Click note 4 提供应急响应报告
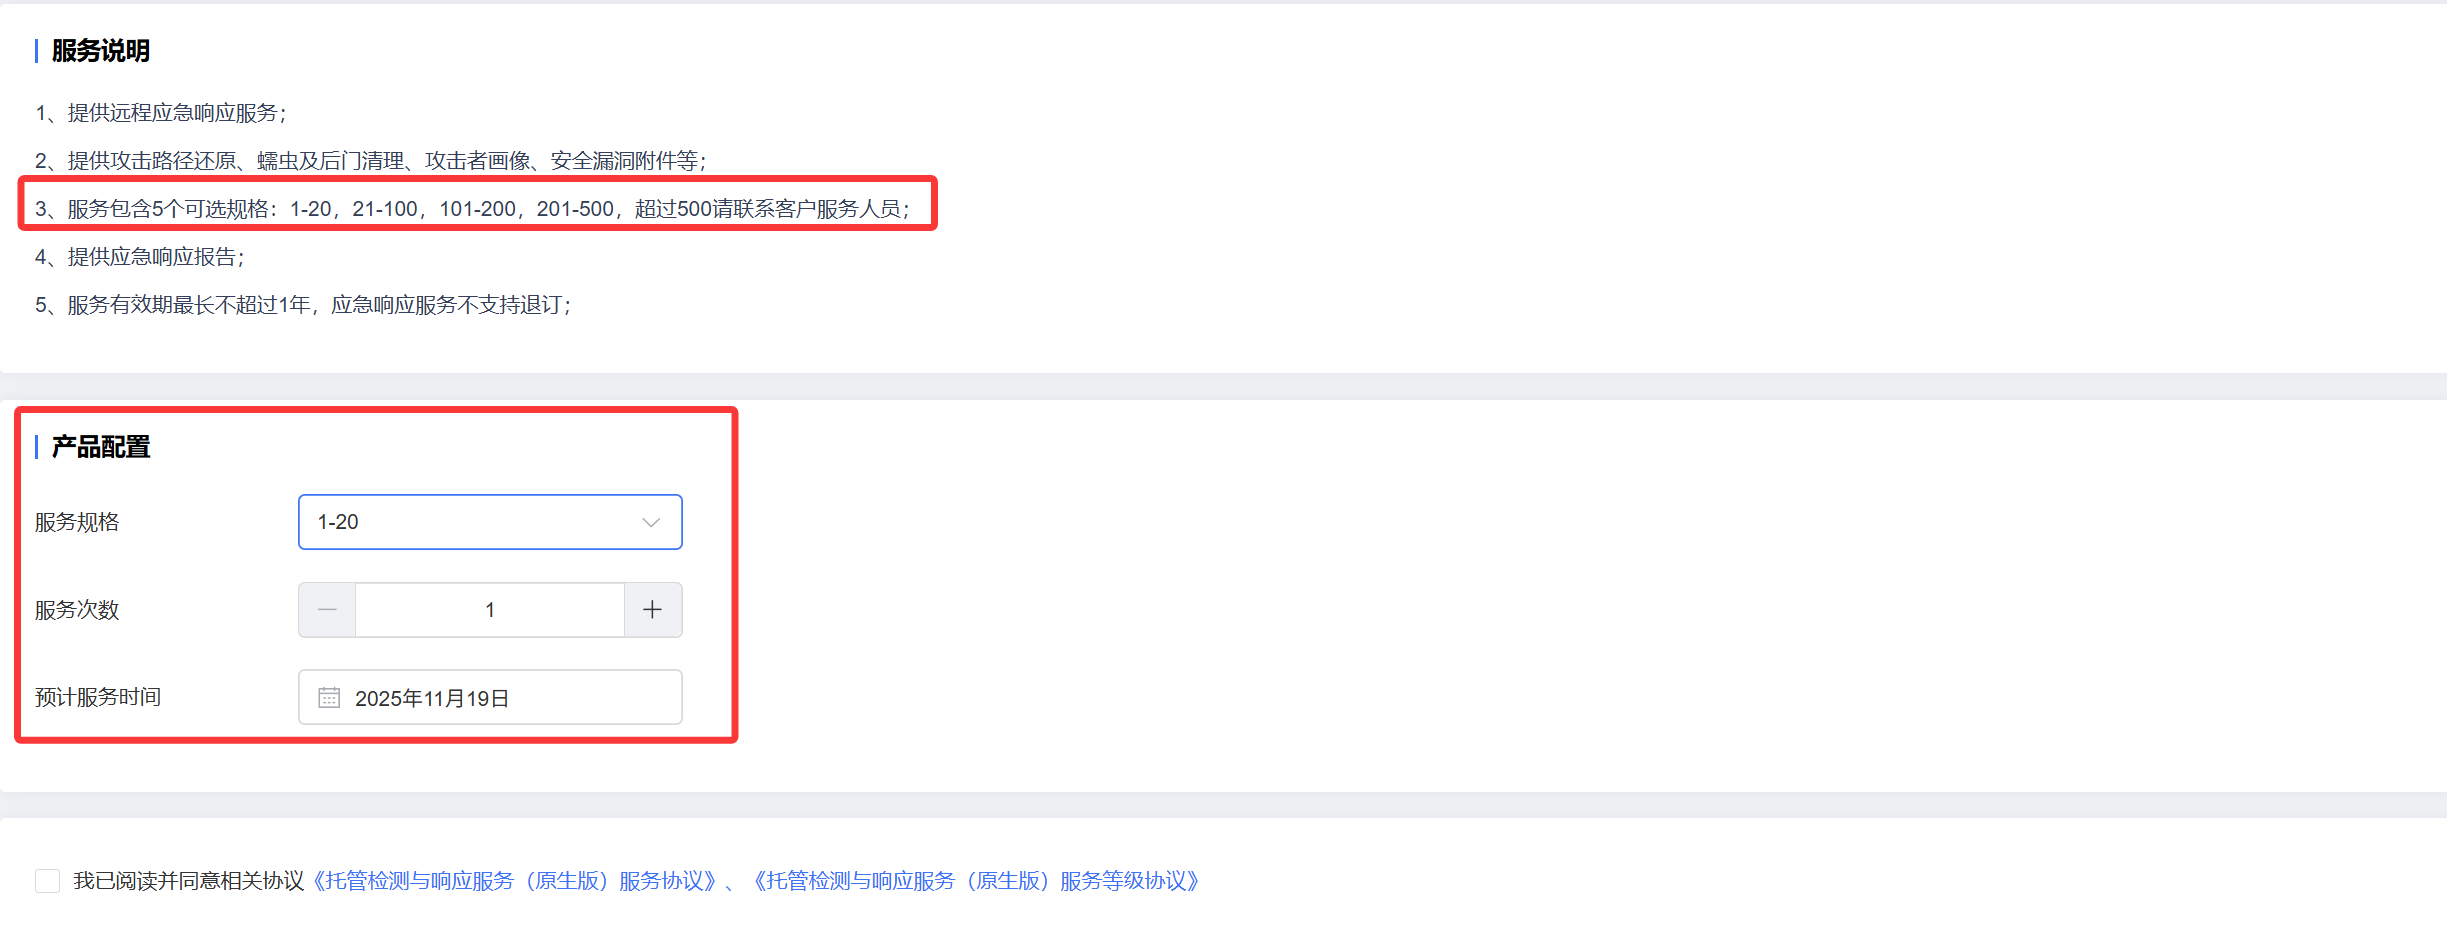This screenshot has width=2447, height=935. (x=140, y=257)
